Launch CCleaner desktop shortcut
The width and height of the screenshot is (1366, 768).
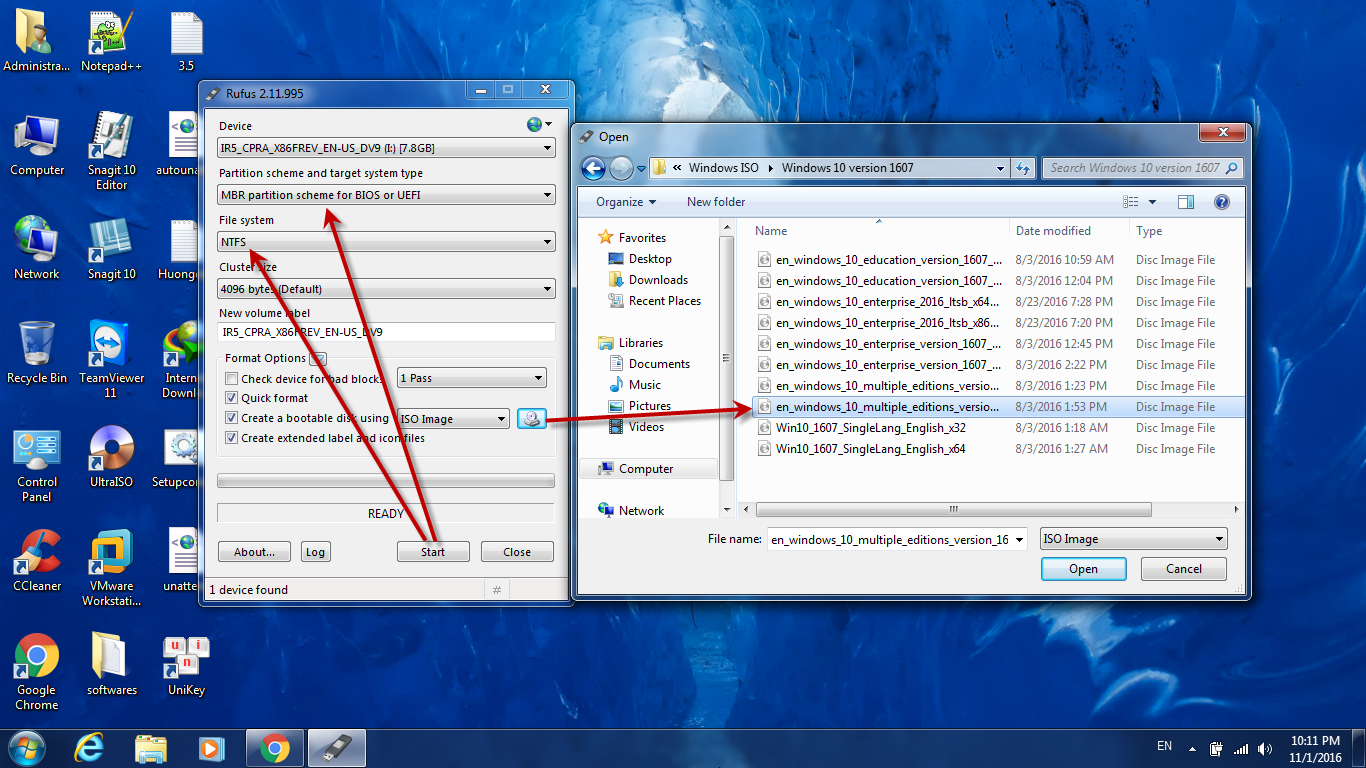pyautogui.click(x=37, y=562)
